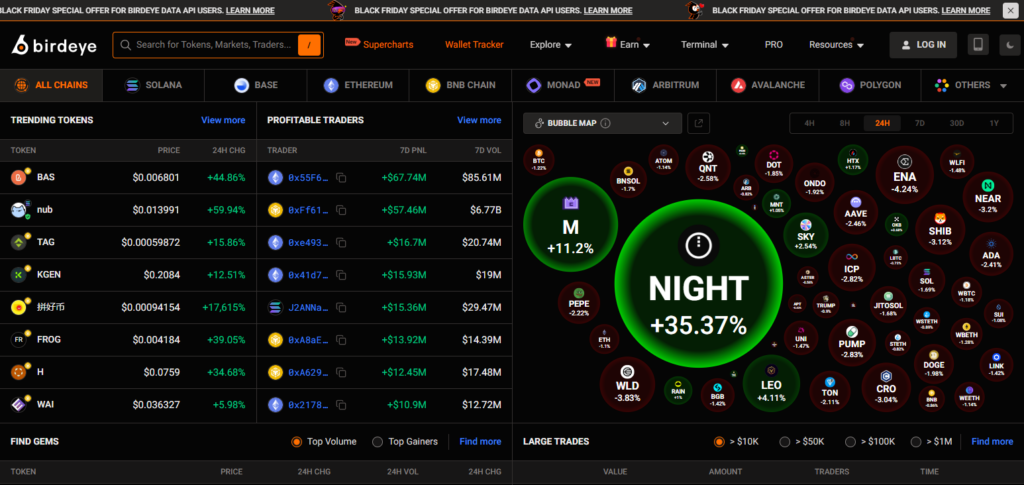Select the Top Volume radio button

coord(297,441)
